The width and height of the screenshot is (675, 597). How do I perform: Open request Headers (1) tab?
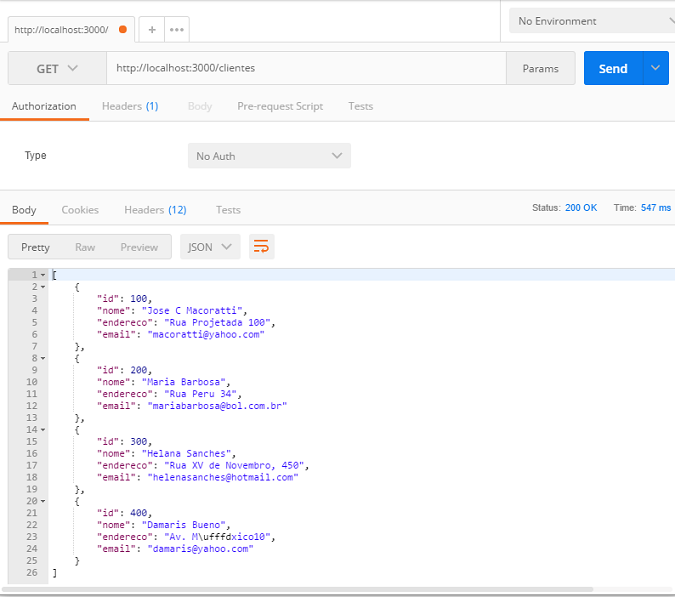coord(130,106)
